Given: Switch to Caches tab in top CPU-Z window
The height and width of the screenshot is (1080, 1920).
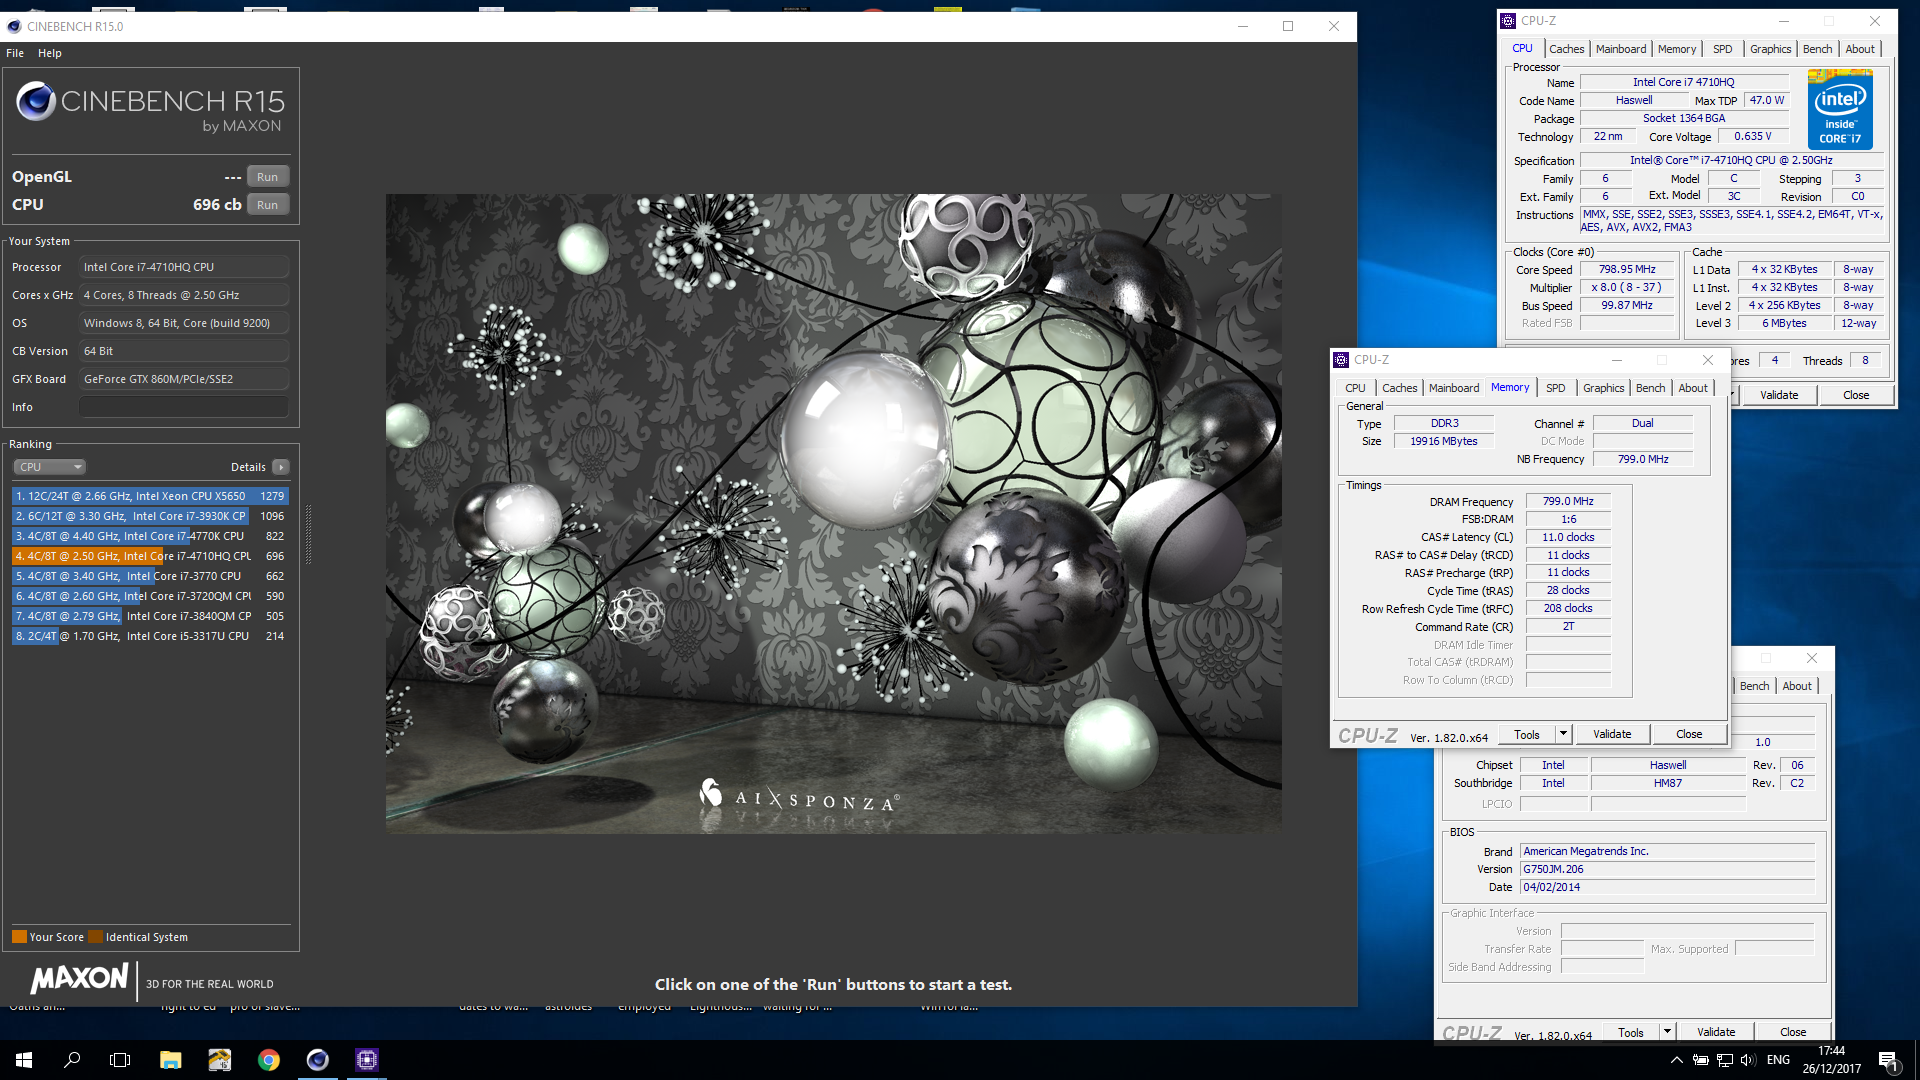Looking at the screenshot, I should [1566, 49].
